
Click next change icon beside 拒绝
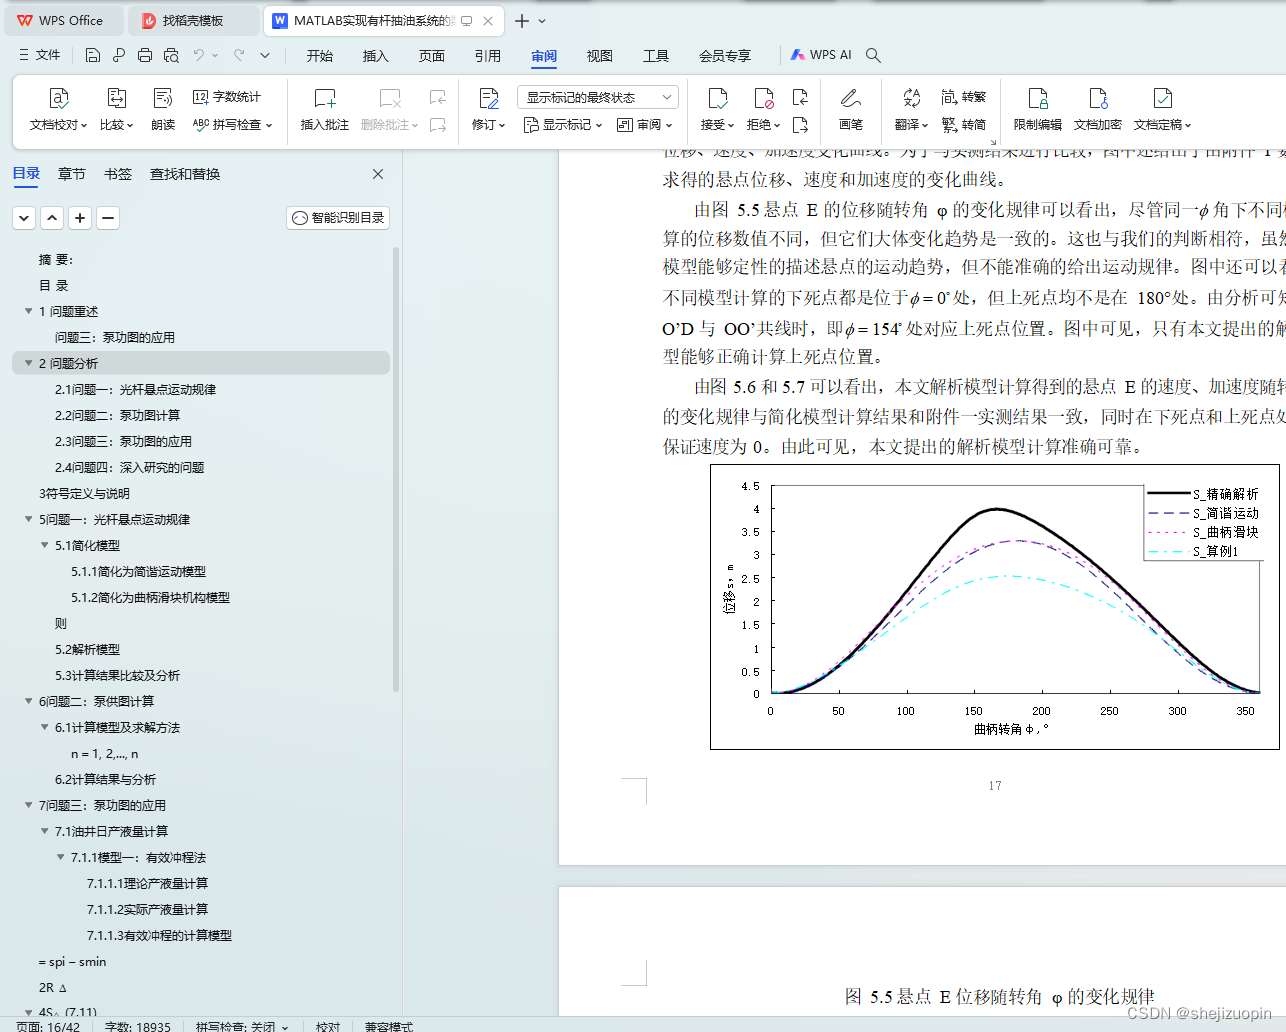coord(800,125)
